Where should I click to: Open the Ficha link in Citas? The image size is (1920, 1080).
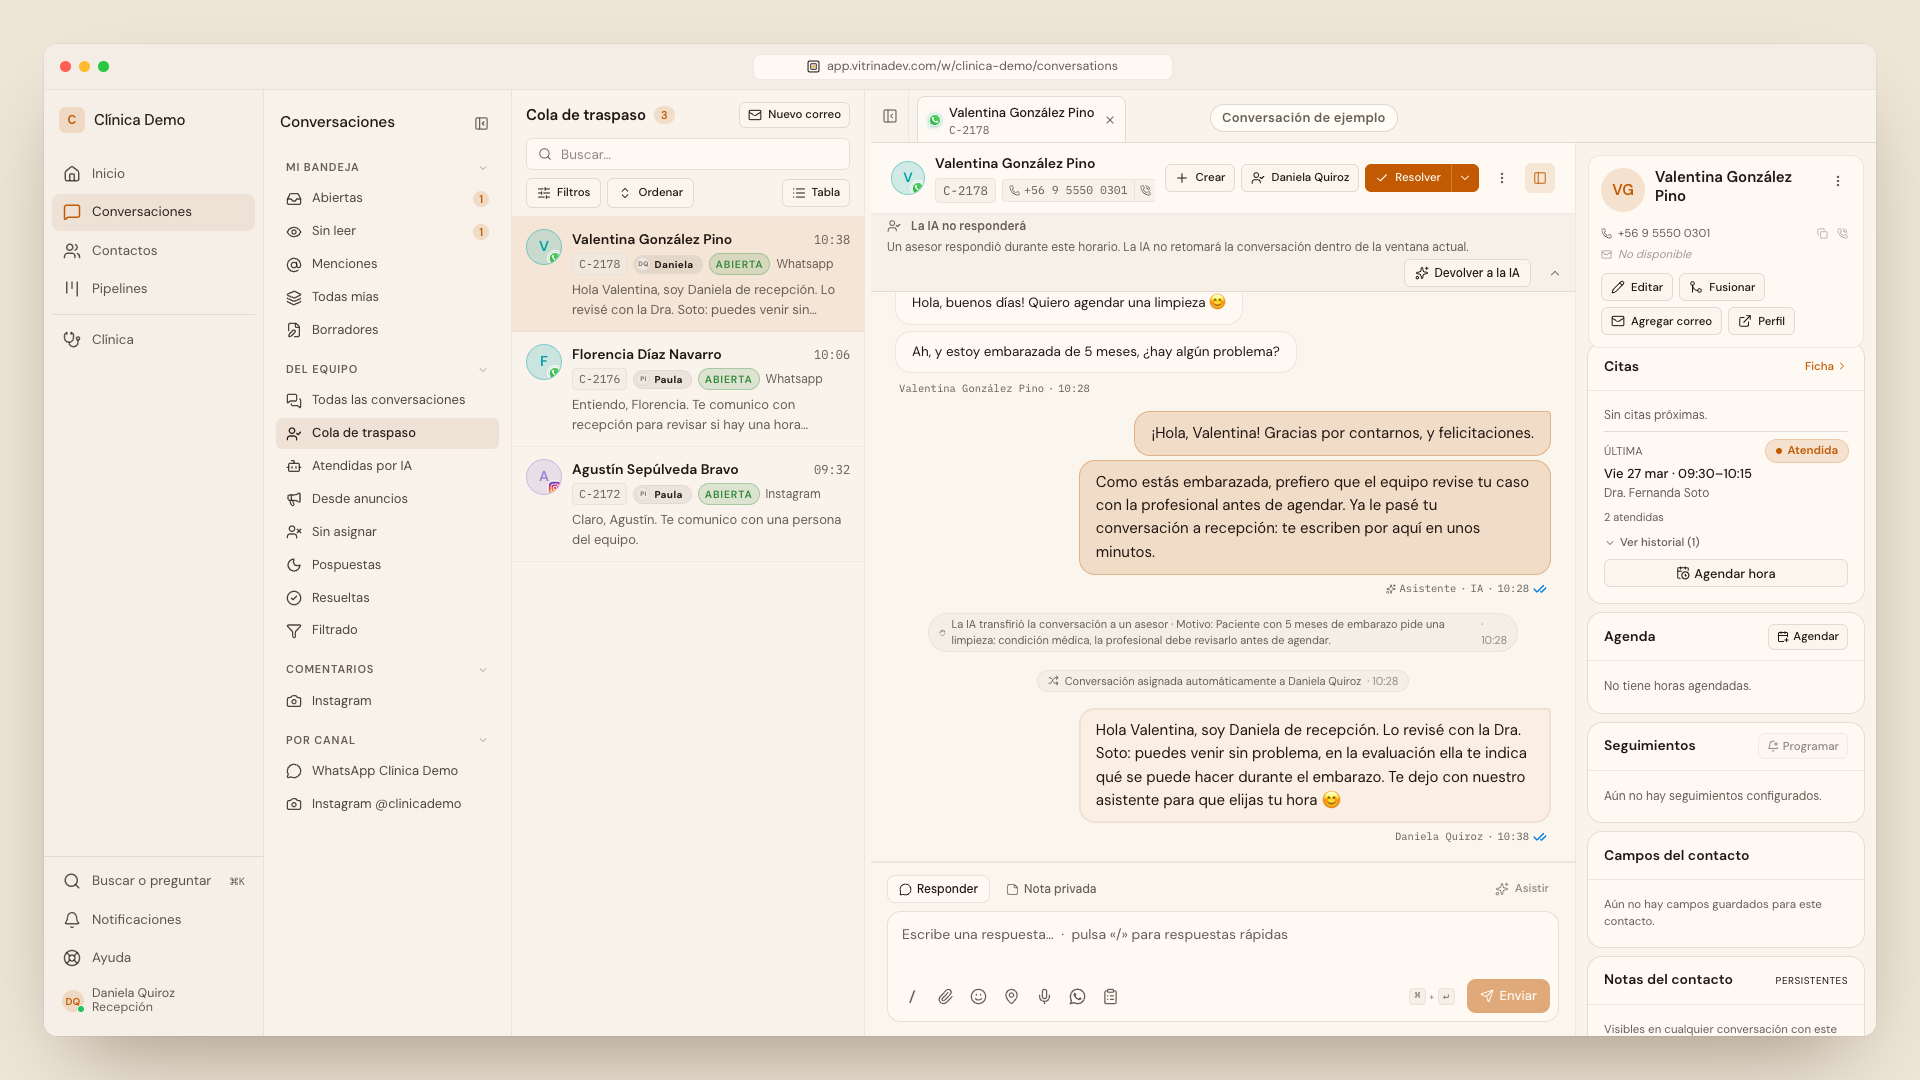(1825, 367)
